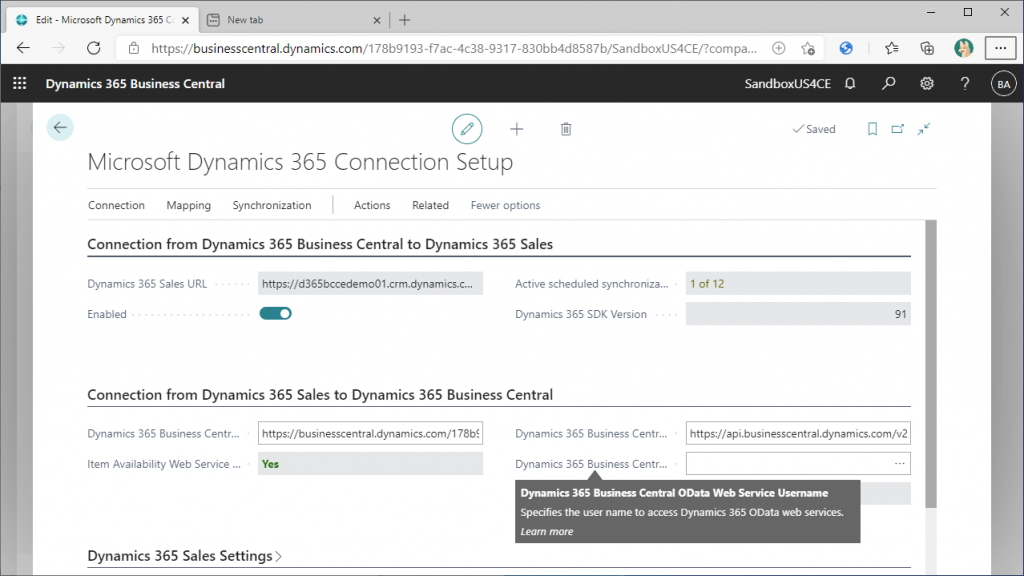Click the address bar circled-plus icon

tap(778, 48)
